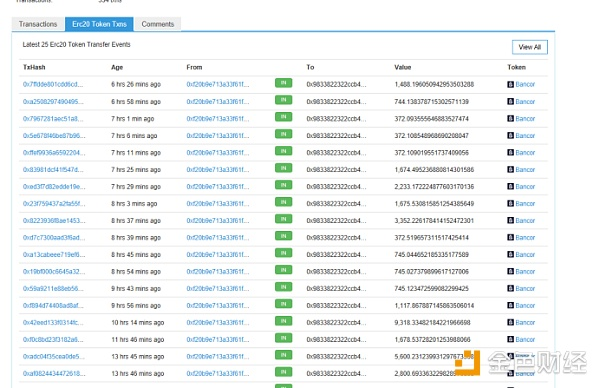Click the '7 hrs 6 mins ago' age cell
The image size is (600, 388).
tap(134, 135)
